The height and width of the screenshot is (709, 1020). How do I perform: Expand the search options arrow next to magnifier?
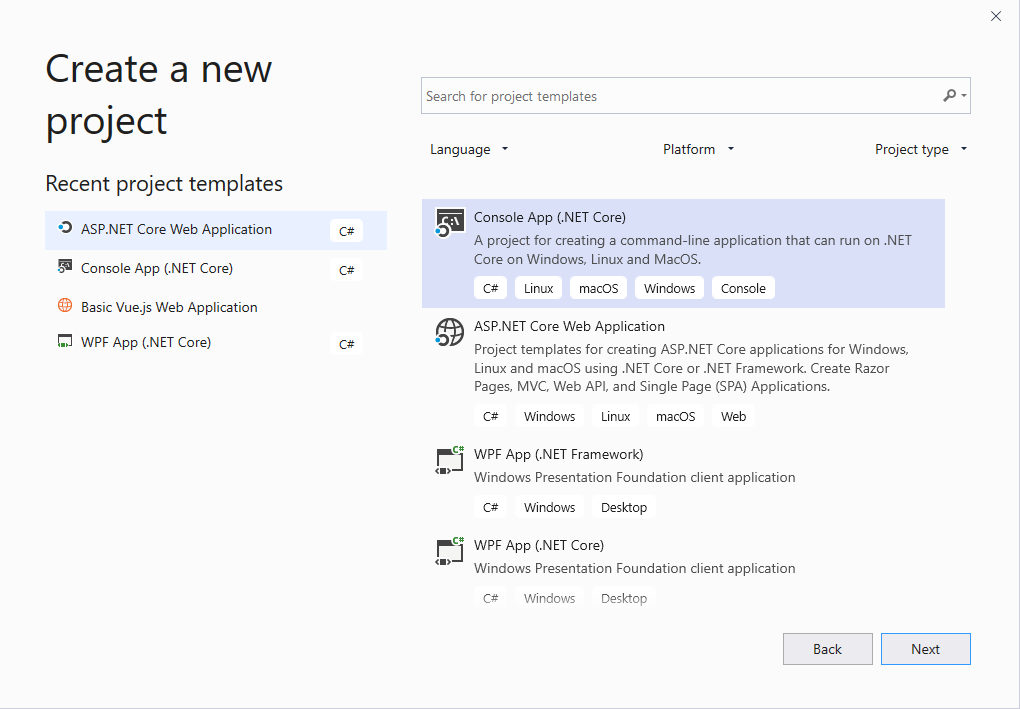tap(964, 96)
